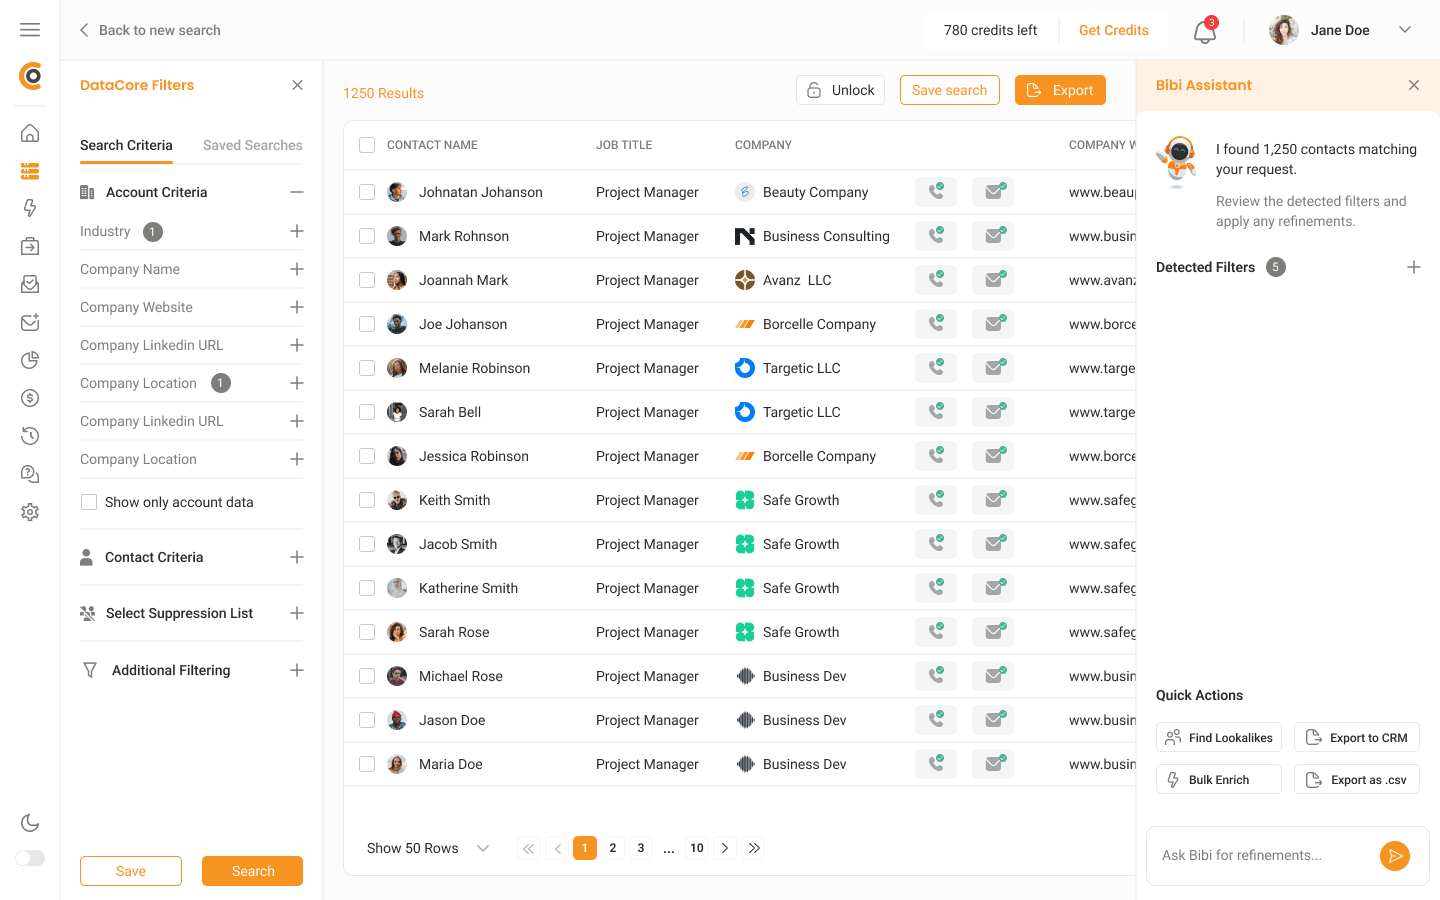
Task: Expand the Additional Filtering section
Action: 297,670
